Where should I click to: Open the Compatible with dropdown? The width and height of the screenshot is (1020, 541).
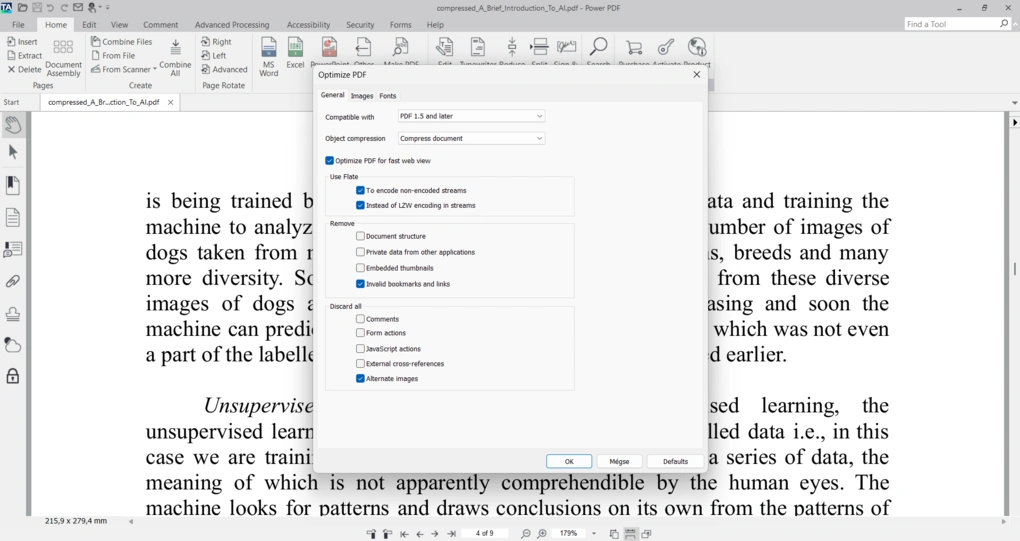click(x=471, y=116)
